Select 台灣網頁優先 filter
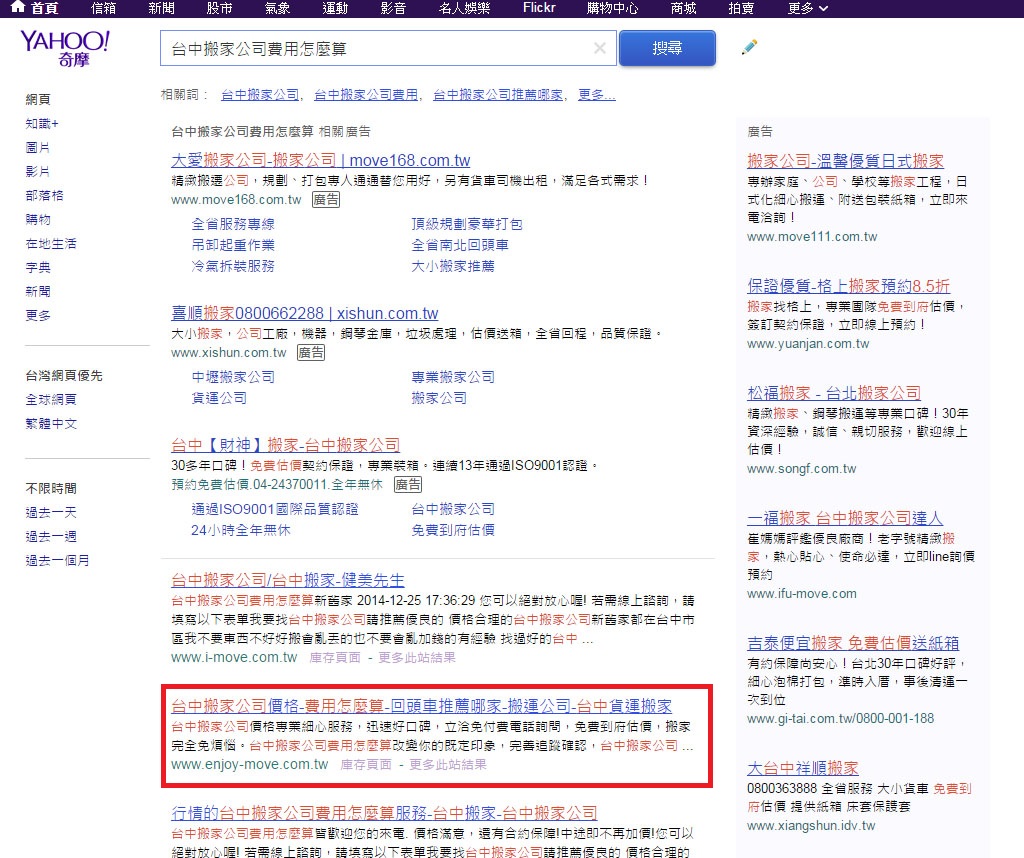 pos(64,375)
